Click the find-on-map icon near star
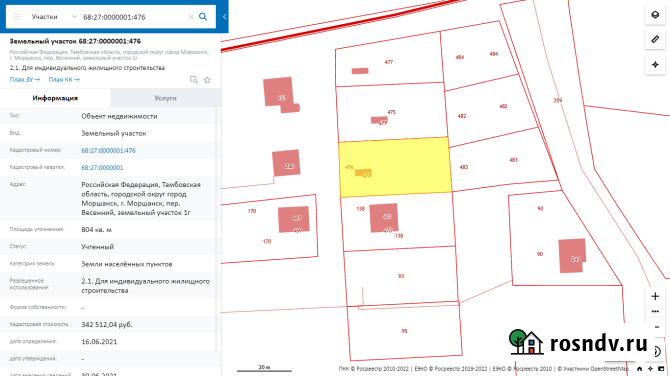 click(194, 80)
